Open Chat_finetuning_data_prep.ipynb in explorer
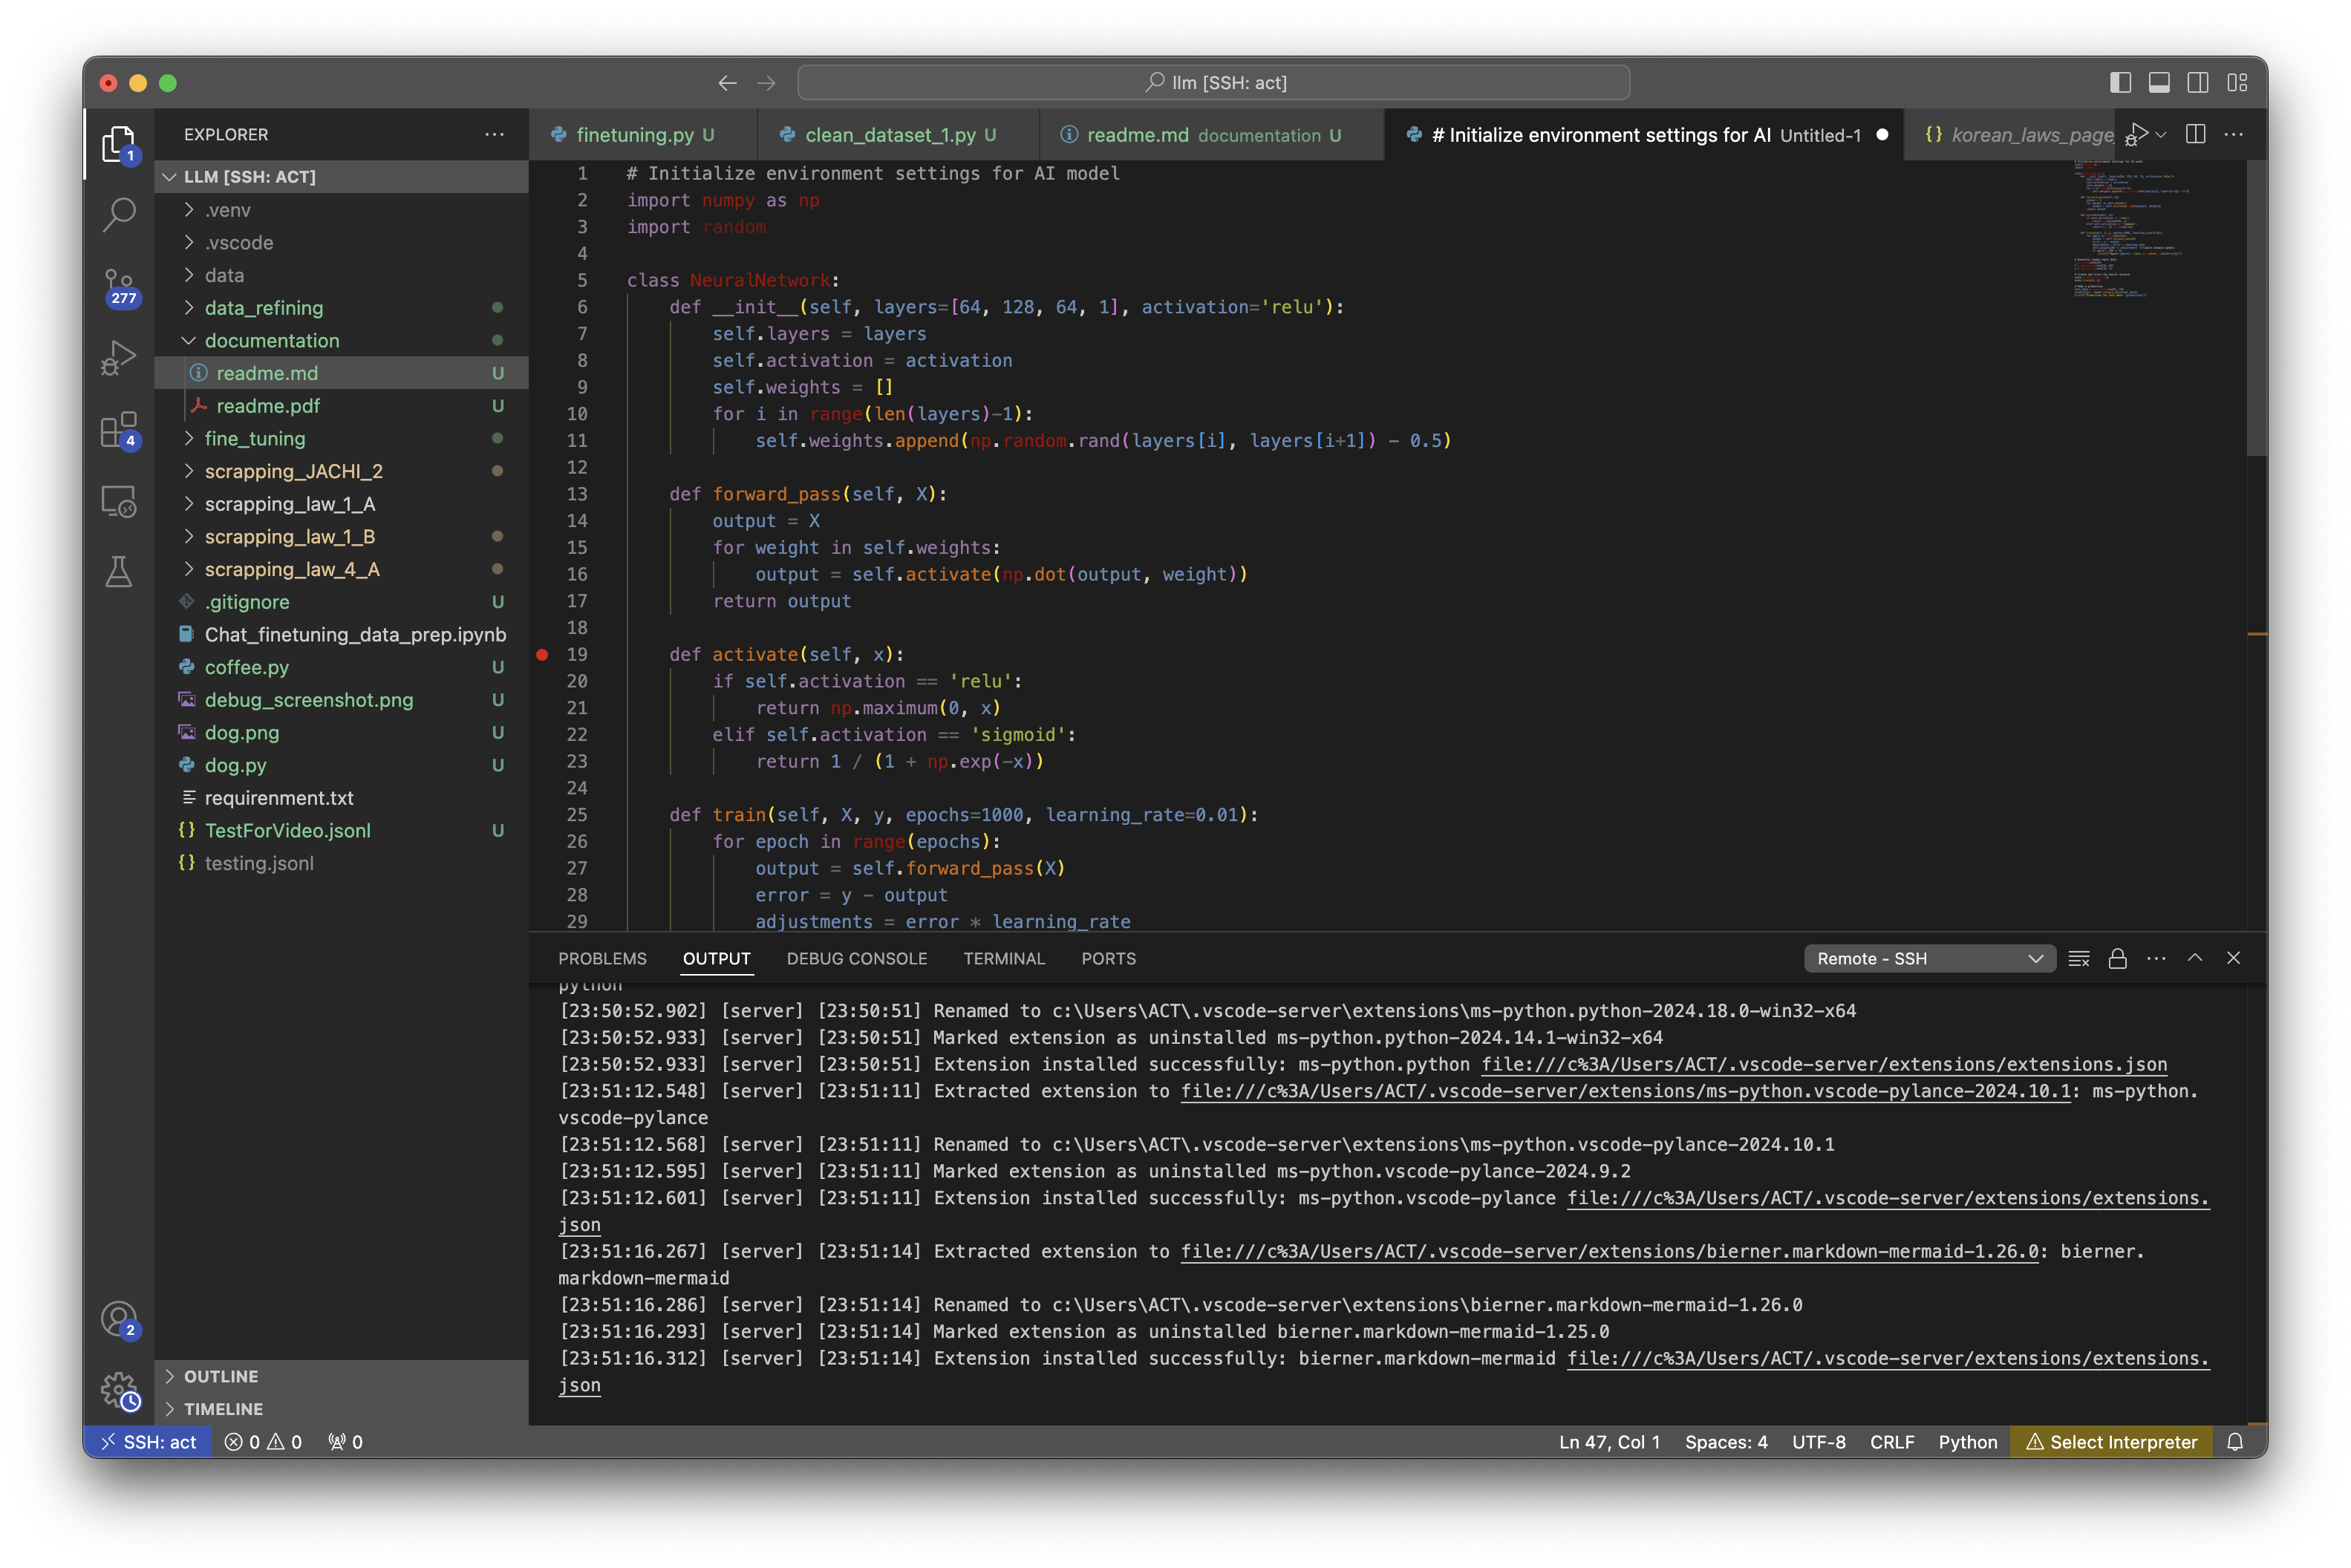 point(341,634)
